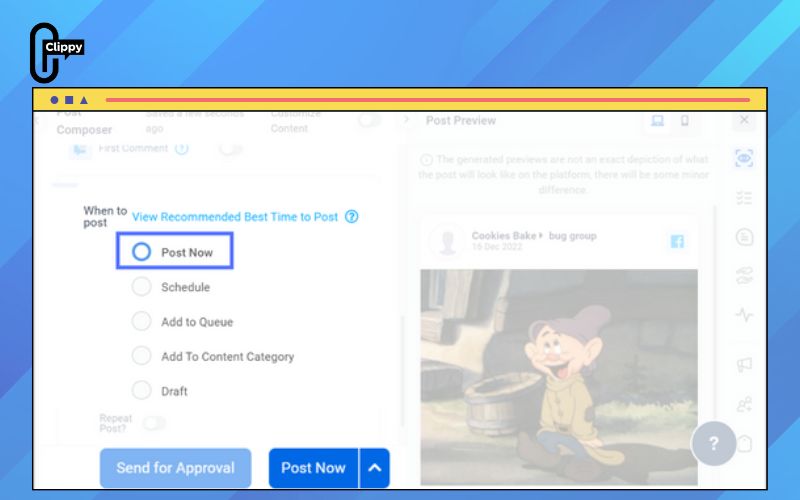Enable the First Comment toggle

pos(231,149)
